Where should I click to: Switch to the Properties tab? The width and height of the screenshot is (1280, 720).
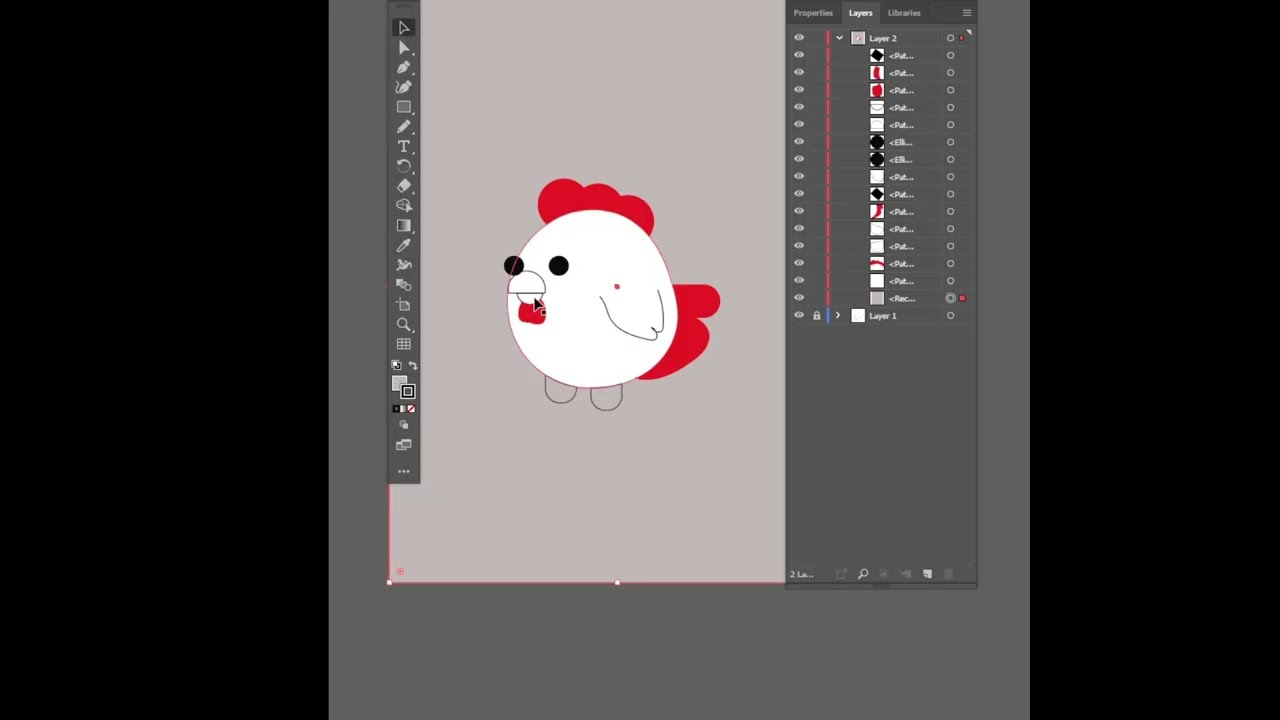point(813,13)
